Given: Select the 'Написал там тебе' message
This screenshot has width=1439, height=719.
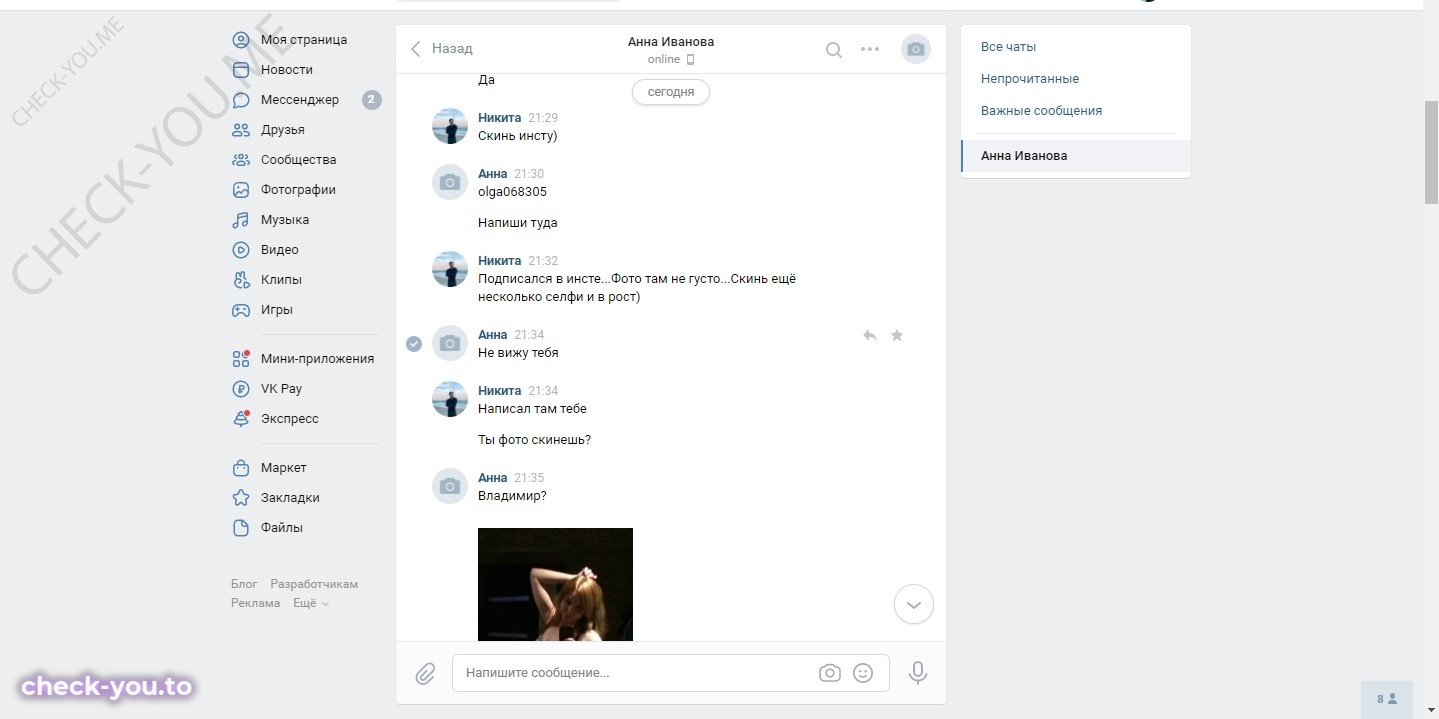Looking at the screenshot, I should (532, 409).
